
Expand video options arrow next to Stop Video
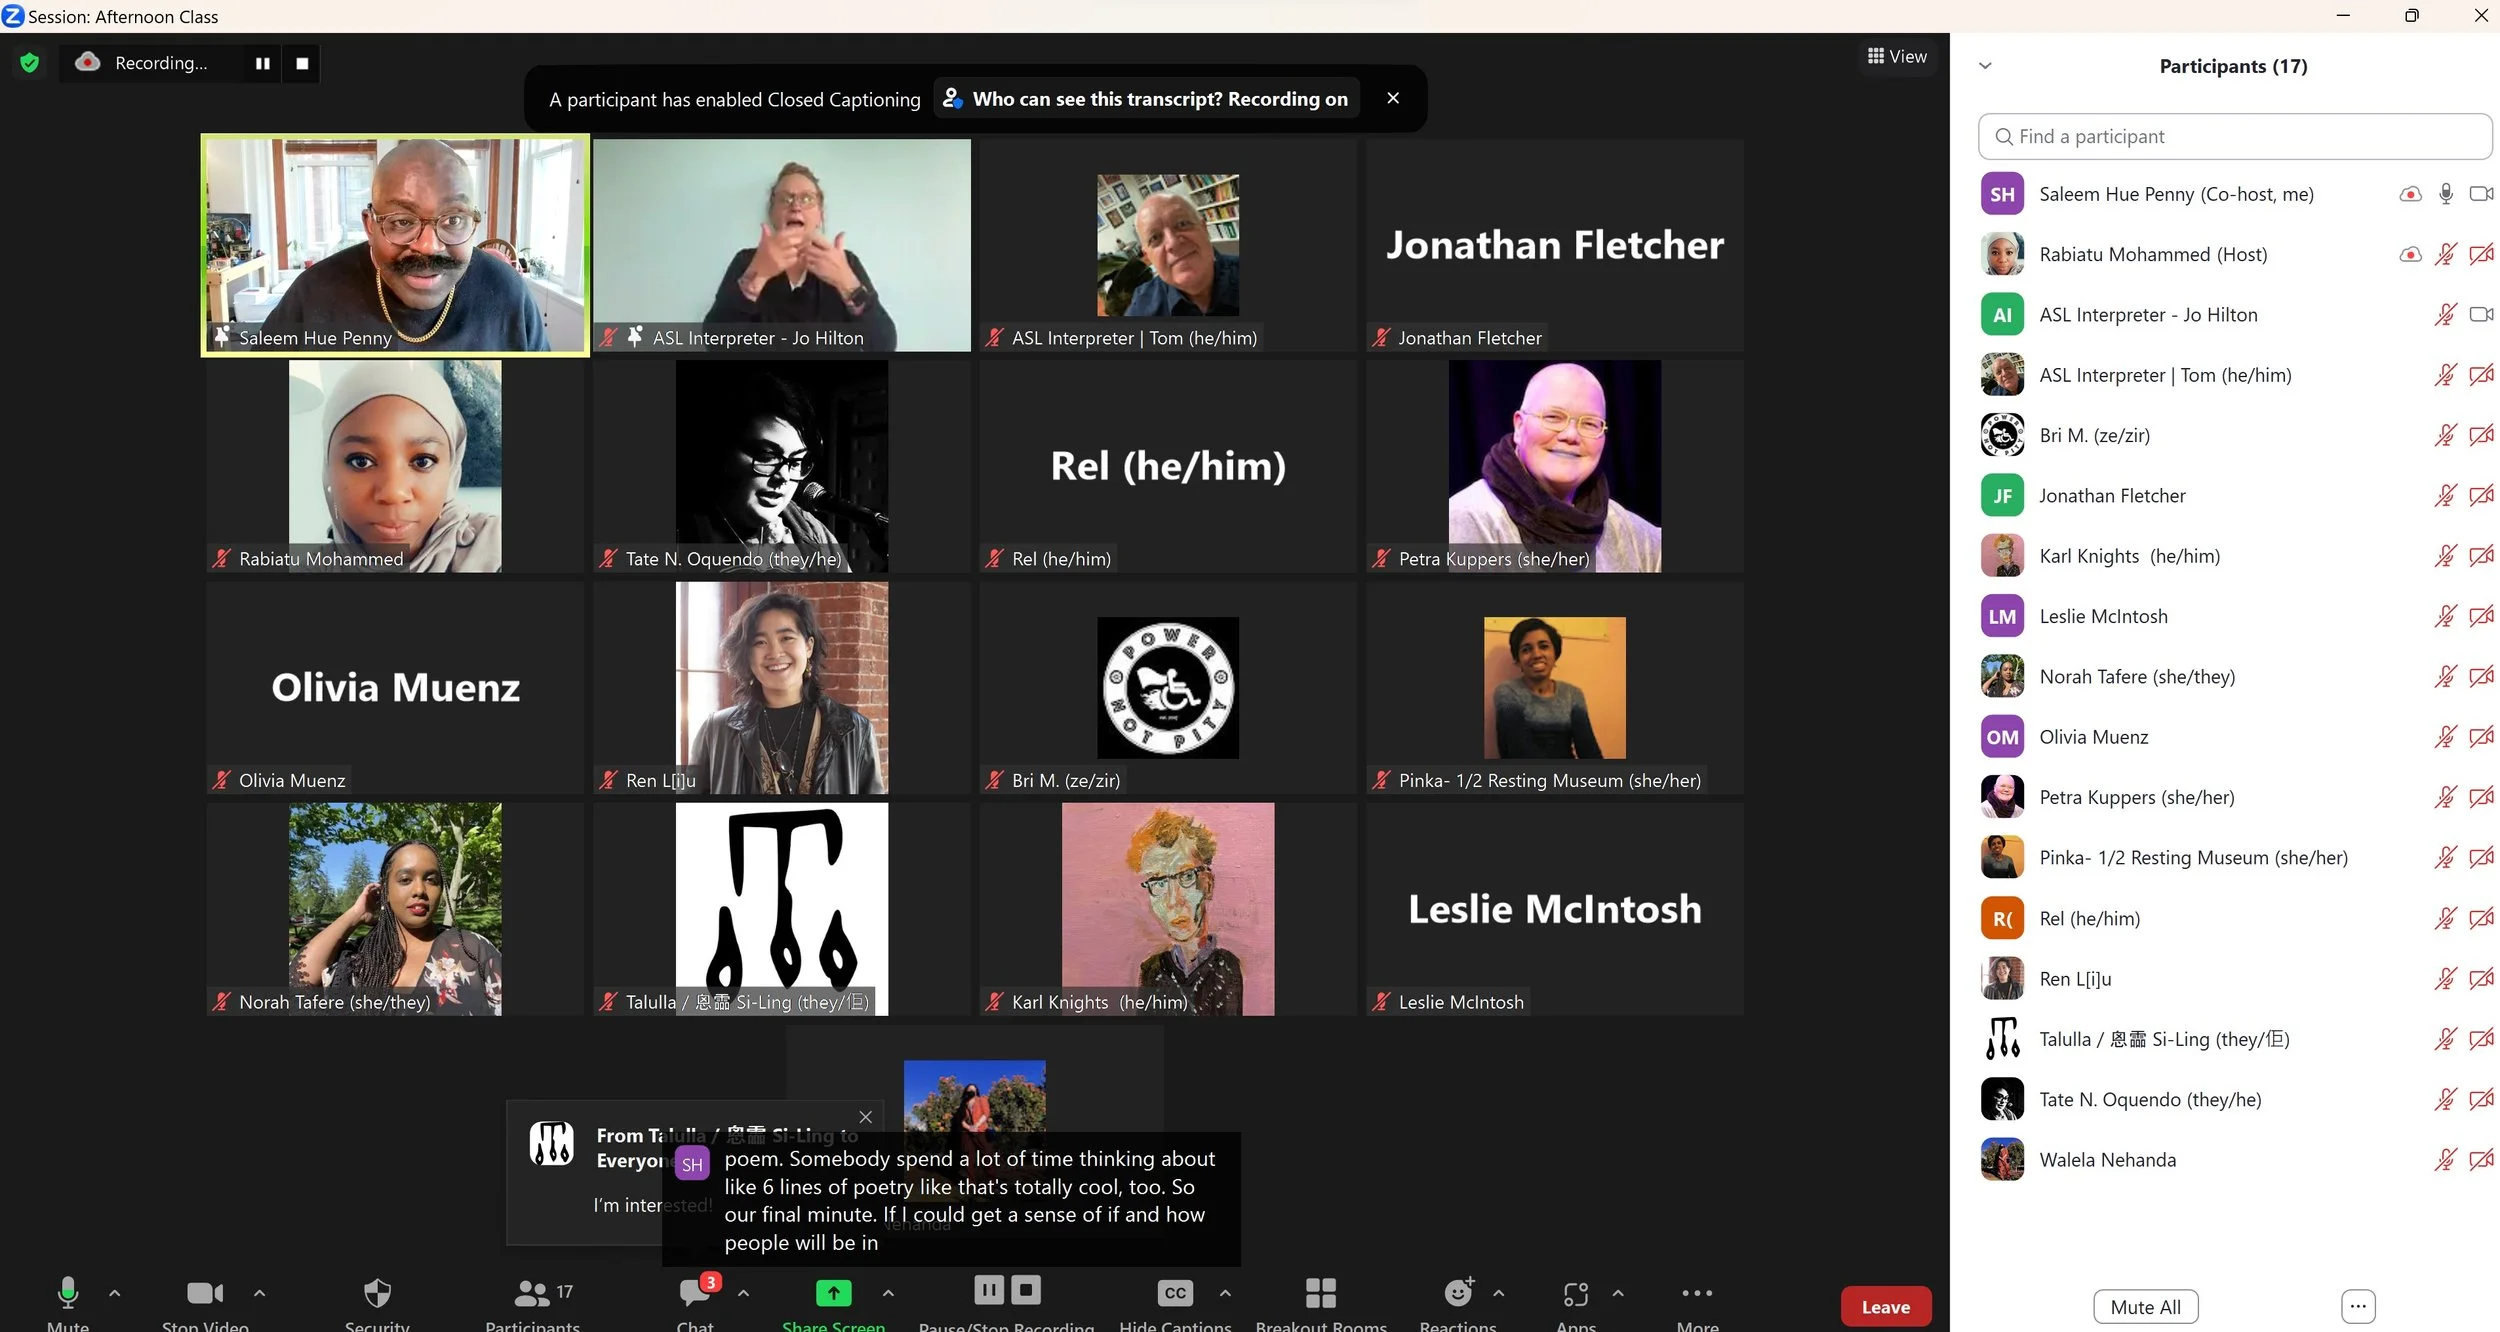click(x=259, y=1293)
